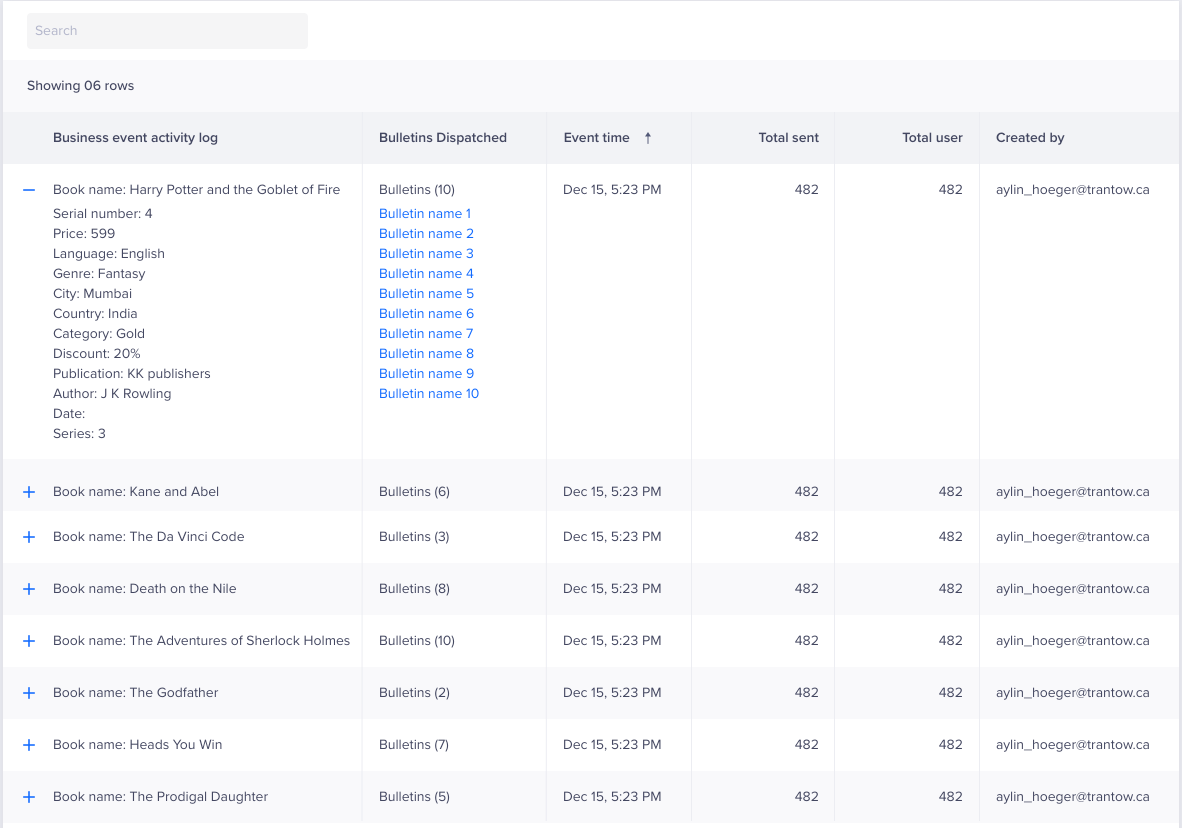Click the Created by column header
The width and height of the screenshot is (1182, 828).
1030,137
